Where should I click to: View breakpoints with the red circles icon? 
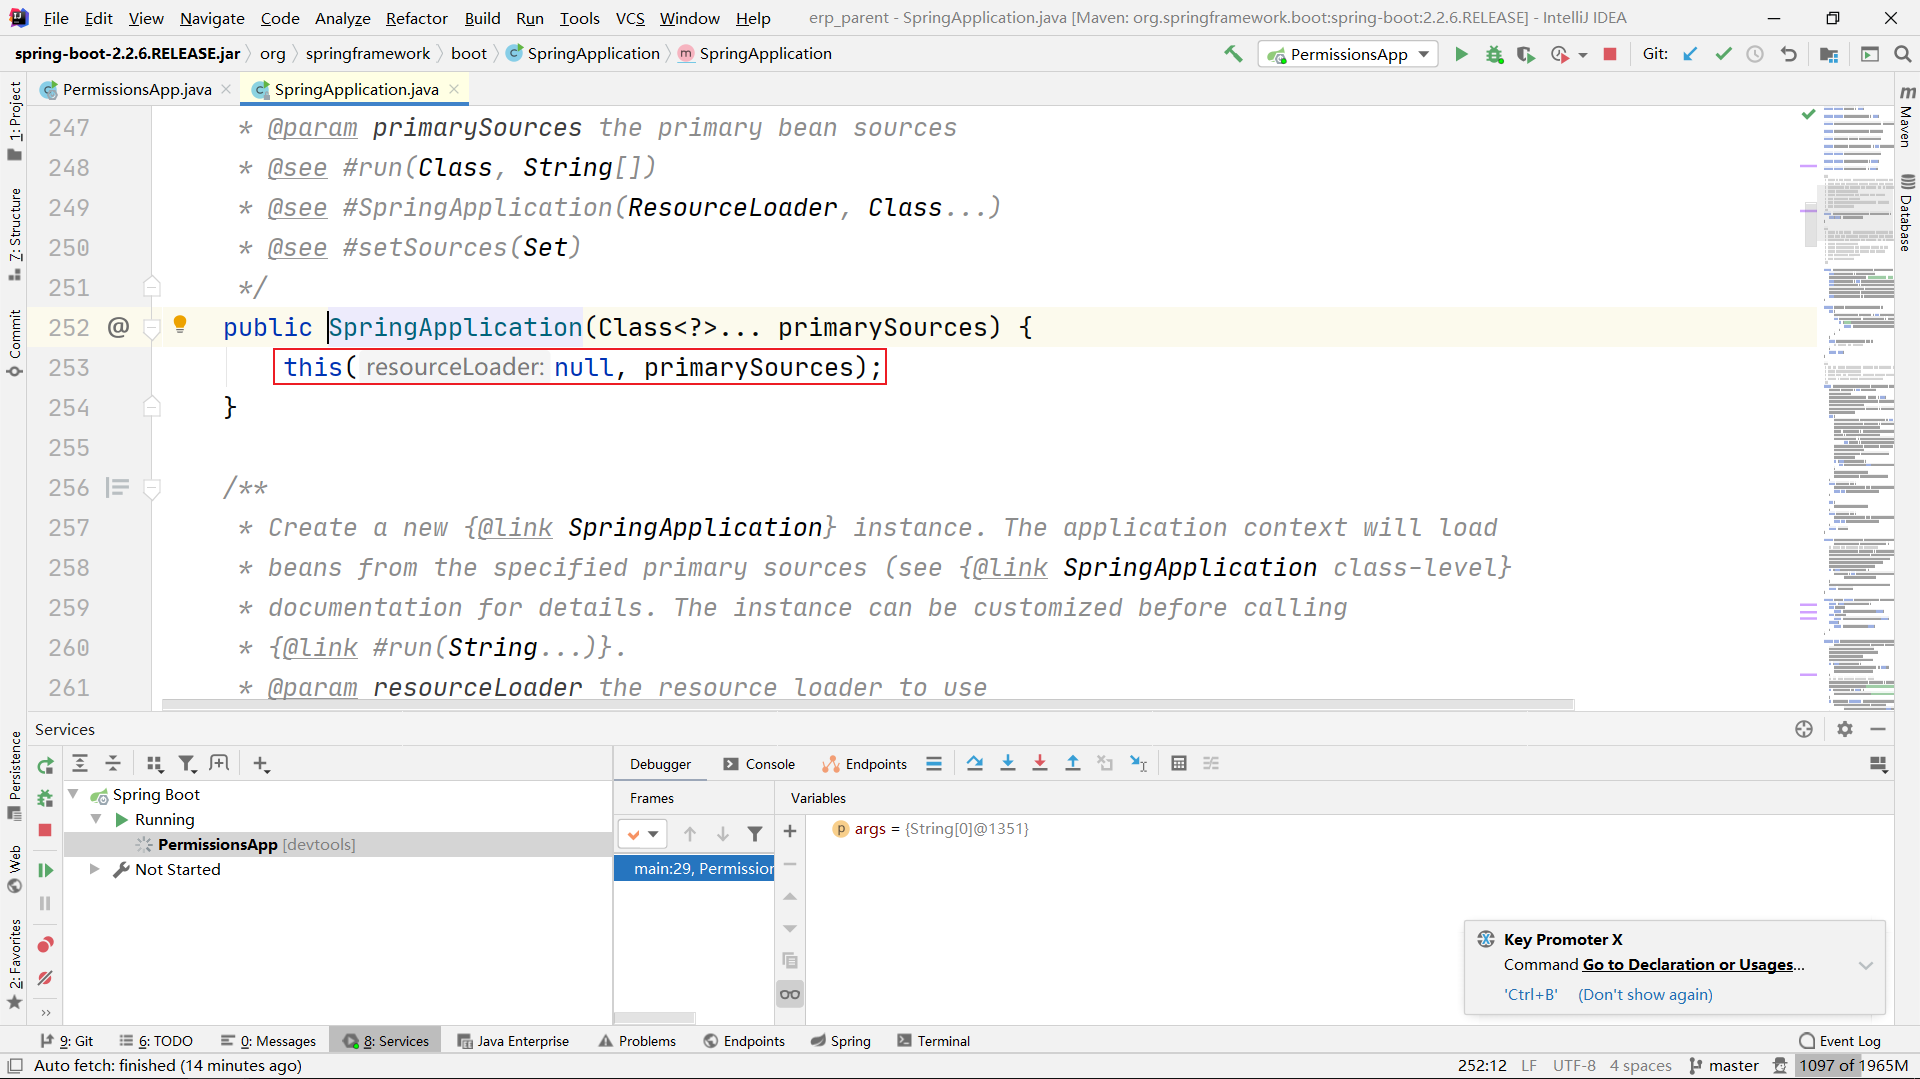coord(45,945)
